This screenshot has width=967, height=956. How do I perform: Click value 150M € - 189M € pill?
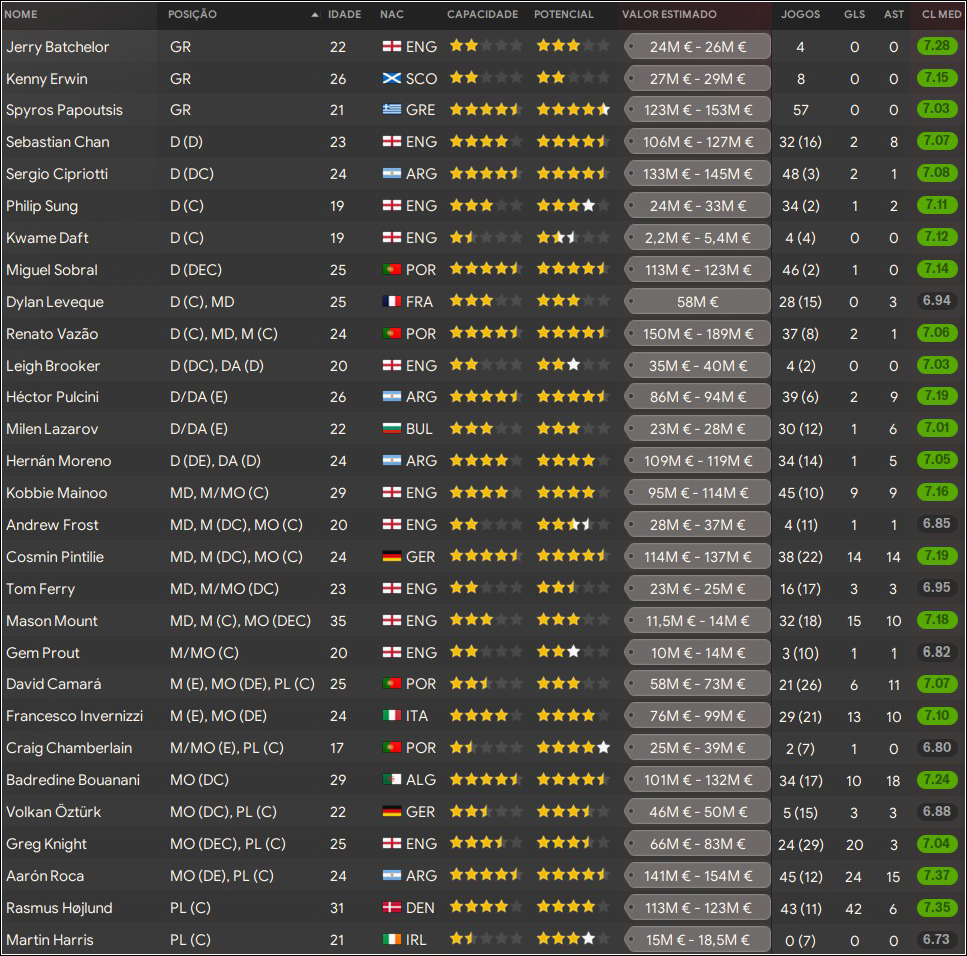(x=697, y=334)
